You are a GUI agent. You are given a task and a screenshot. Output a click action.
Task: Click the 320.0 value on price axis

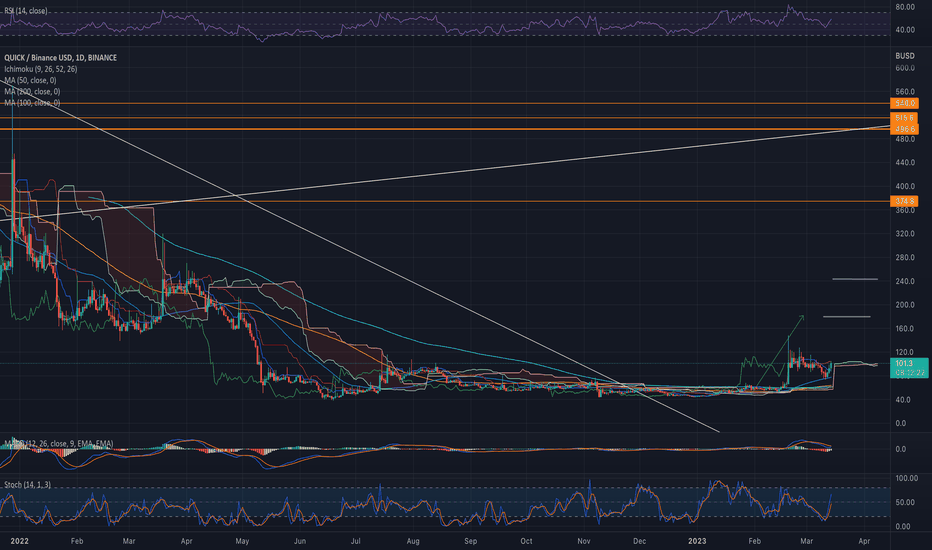905,234
